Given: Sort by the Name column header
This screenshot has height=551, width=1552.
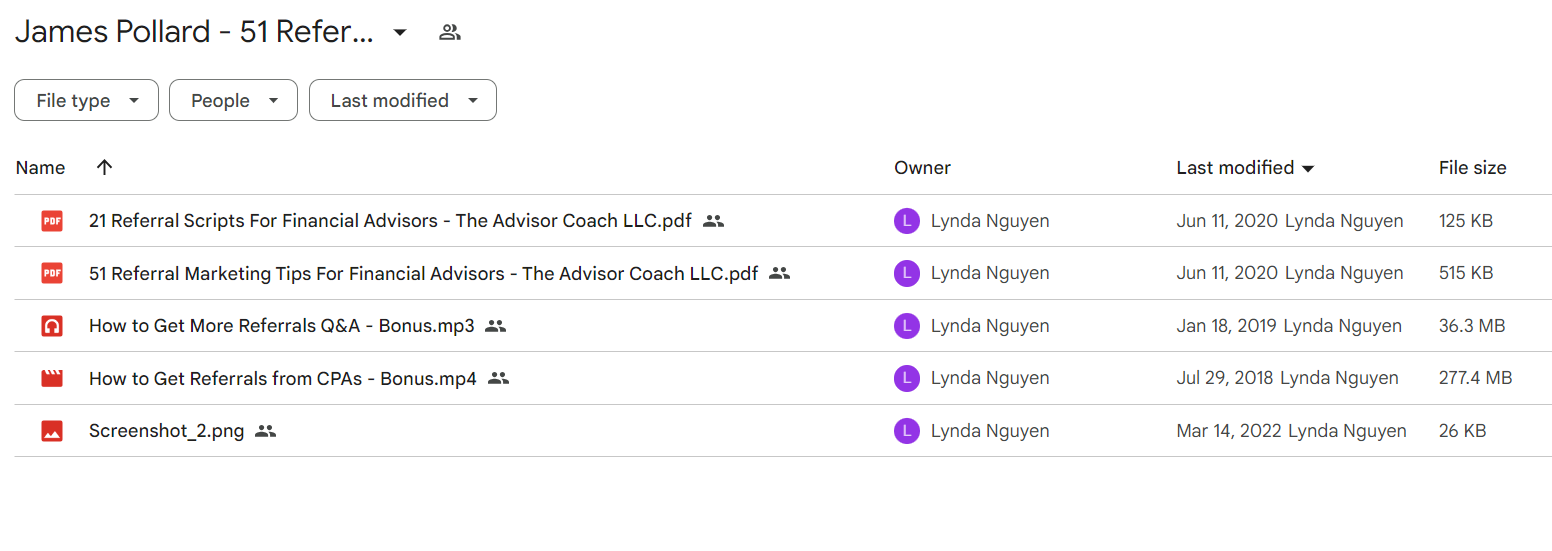Looking at the screenshot, I should [41, 167].
